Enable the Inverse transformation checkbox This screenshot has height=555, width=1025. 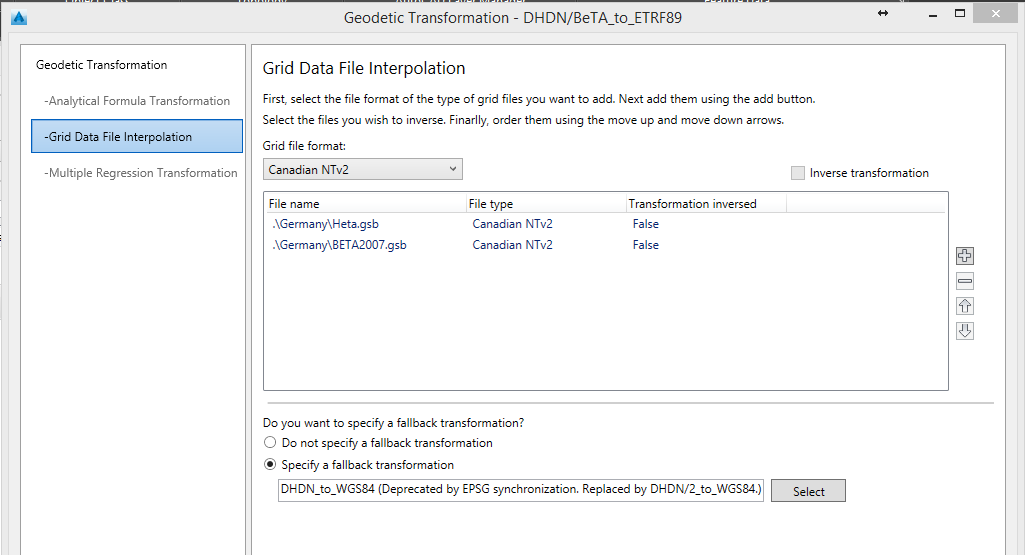pos(798,173)
